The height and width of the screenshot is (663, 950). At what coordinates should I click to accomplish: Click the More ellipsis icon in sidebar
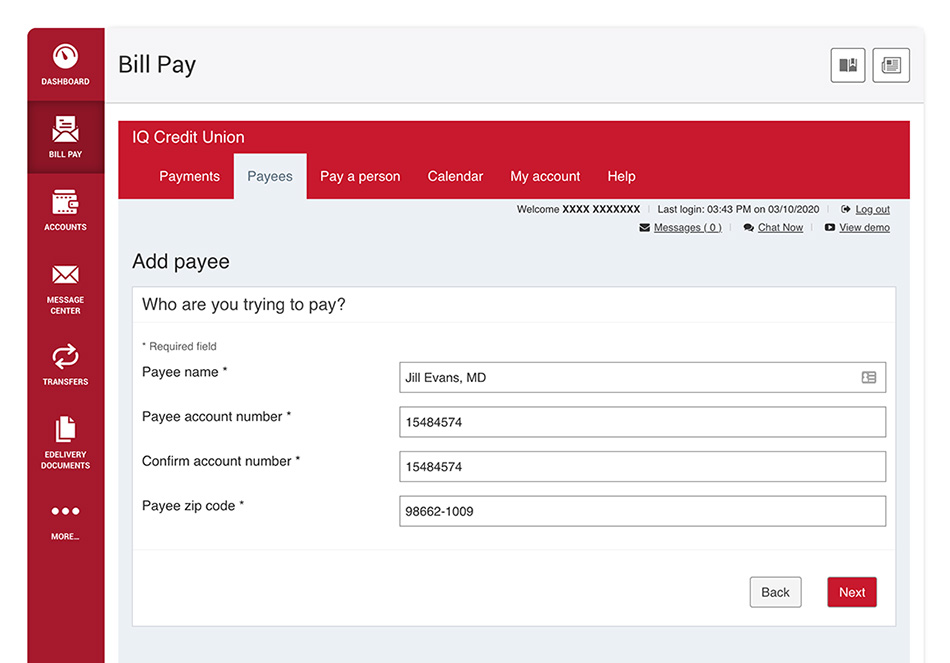coord(65,511)
